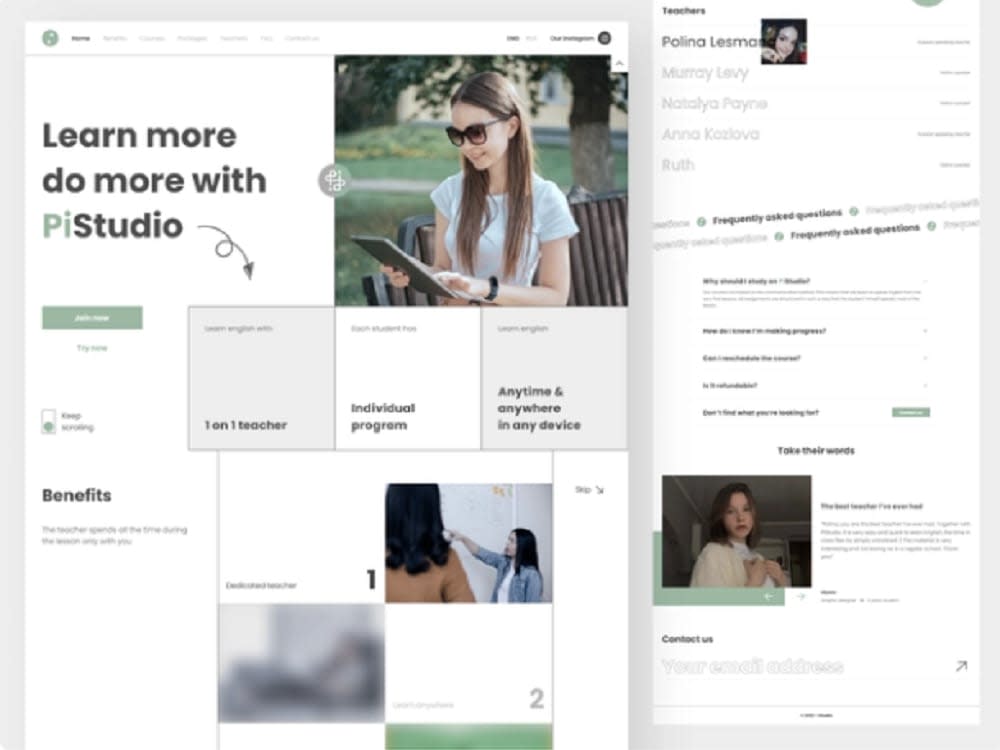Click the green PiStudio logo in navbar

[50, 38]
